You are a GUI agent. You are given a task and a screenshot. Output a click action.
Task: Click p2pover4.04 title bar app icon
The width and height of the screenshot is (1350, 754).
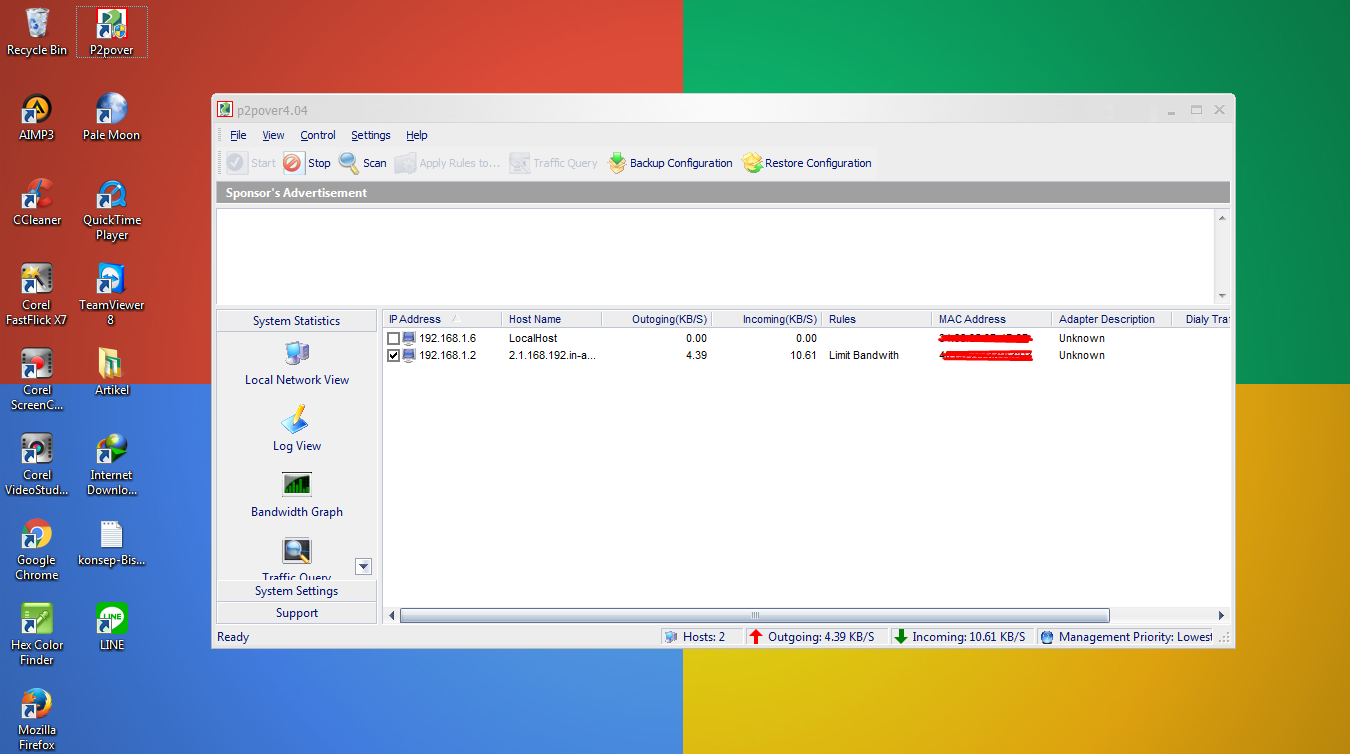[226, 110]
